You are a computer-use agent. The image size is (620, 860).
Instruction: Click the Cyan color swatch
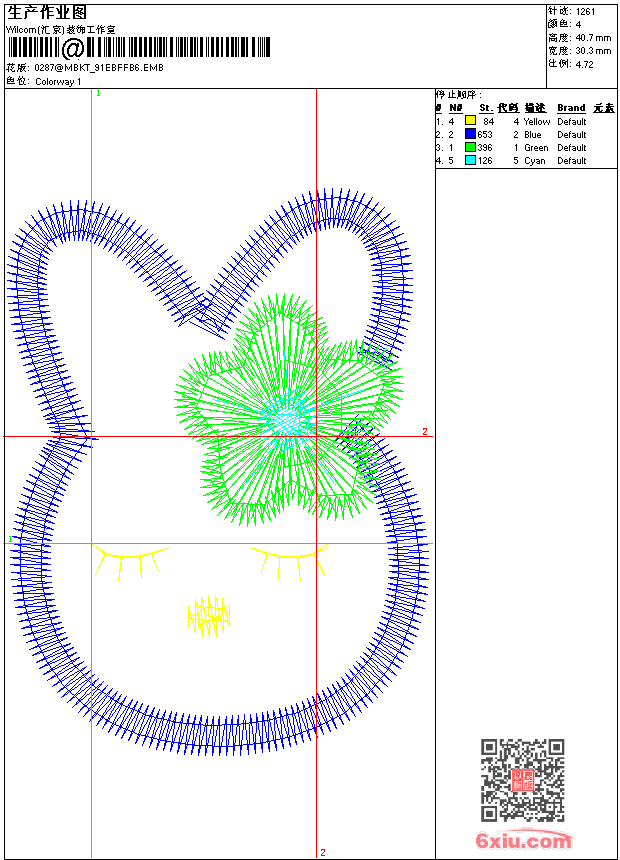470,160
